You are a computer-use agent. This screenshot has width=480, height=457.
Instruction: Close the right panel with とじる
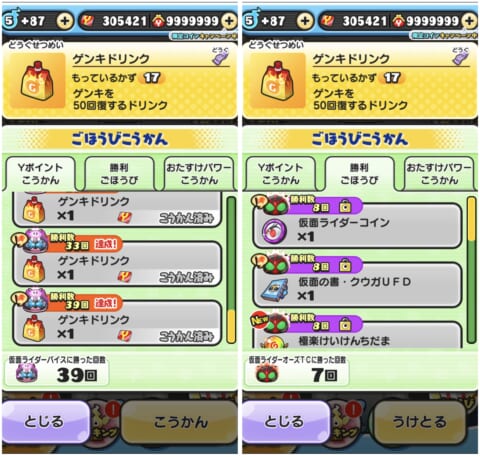point(285,422)
